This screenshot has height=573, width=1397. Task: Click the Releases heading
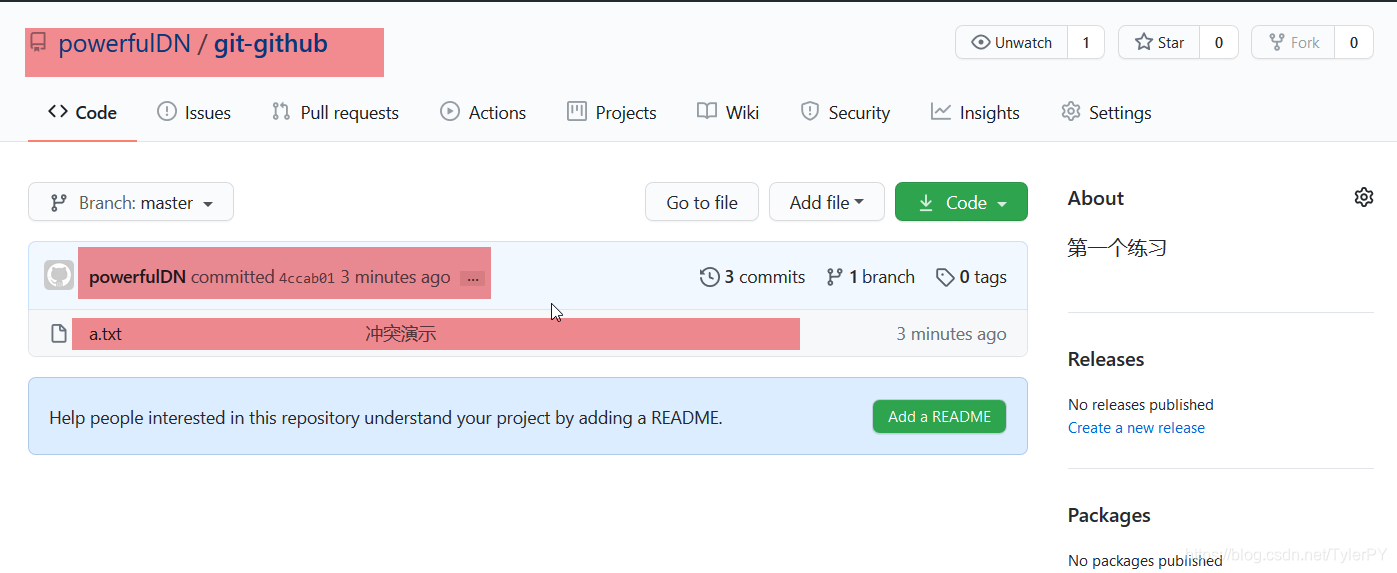tap(1106, 359)
